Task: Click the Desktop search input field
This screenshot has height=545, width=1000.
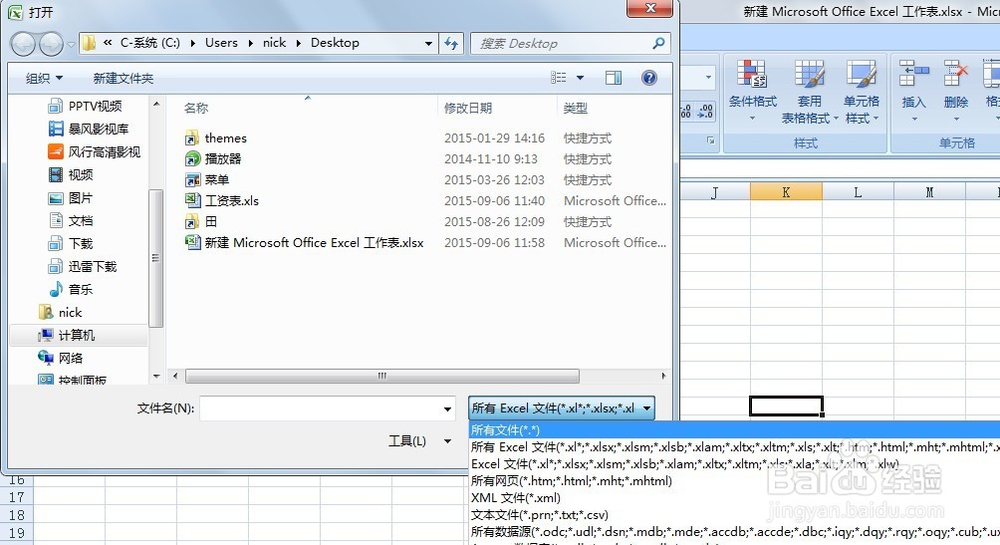Action: pyautogui.click(x=561, y=43)
